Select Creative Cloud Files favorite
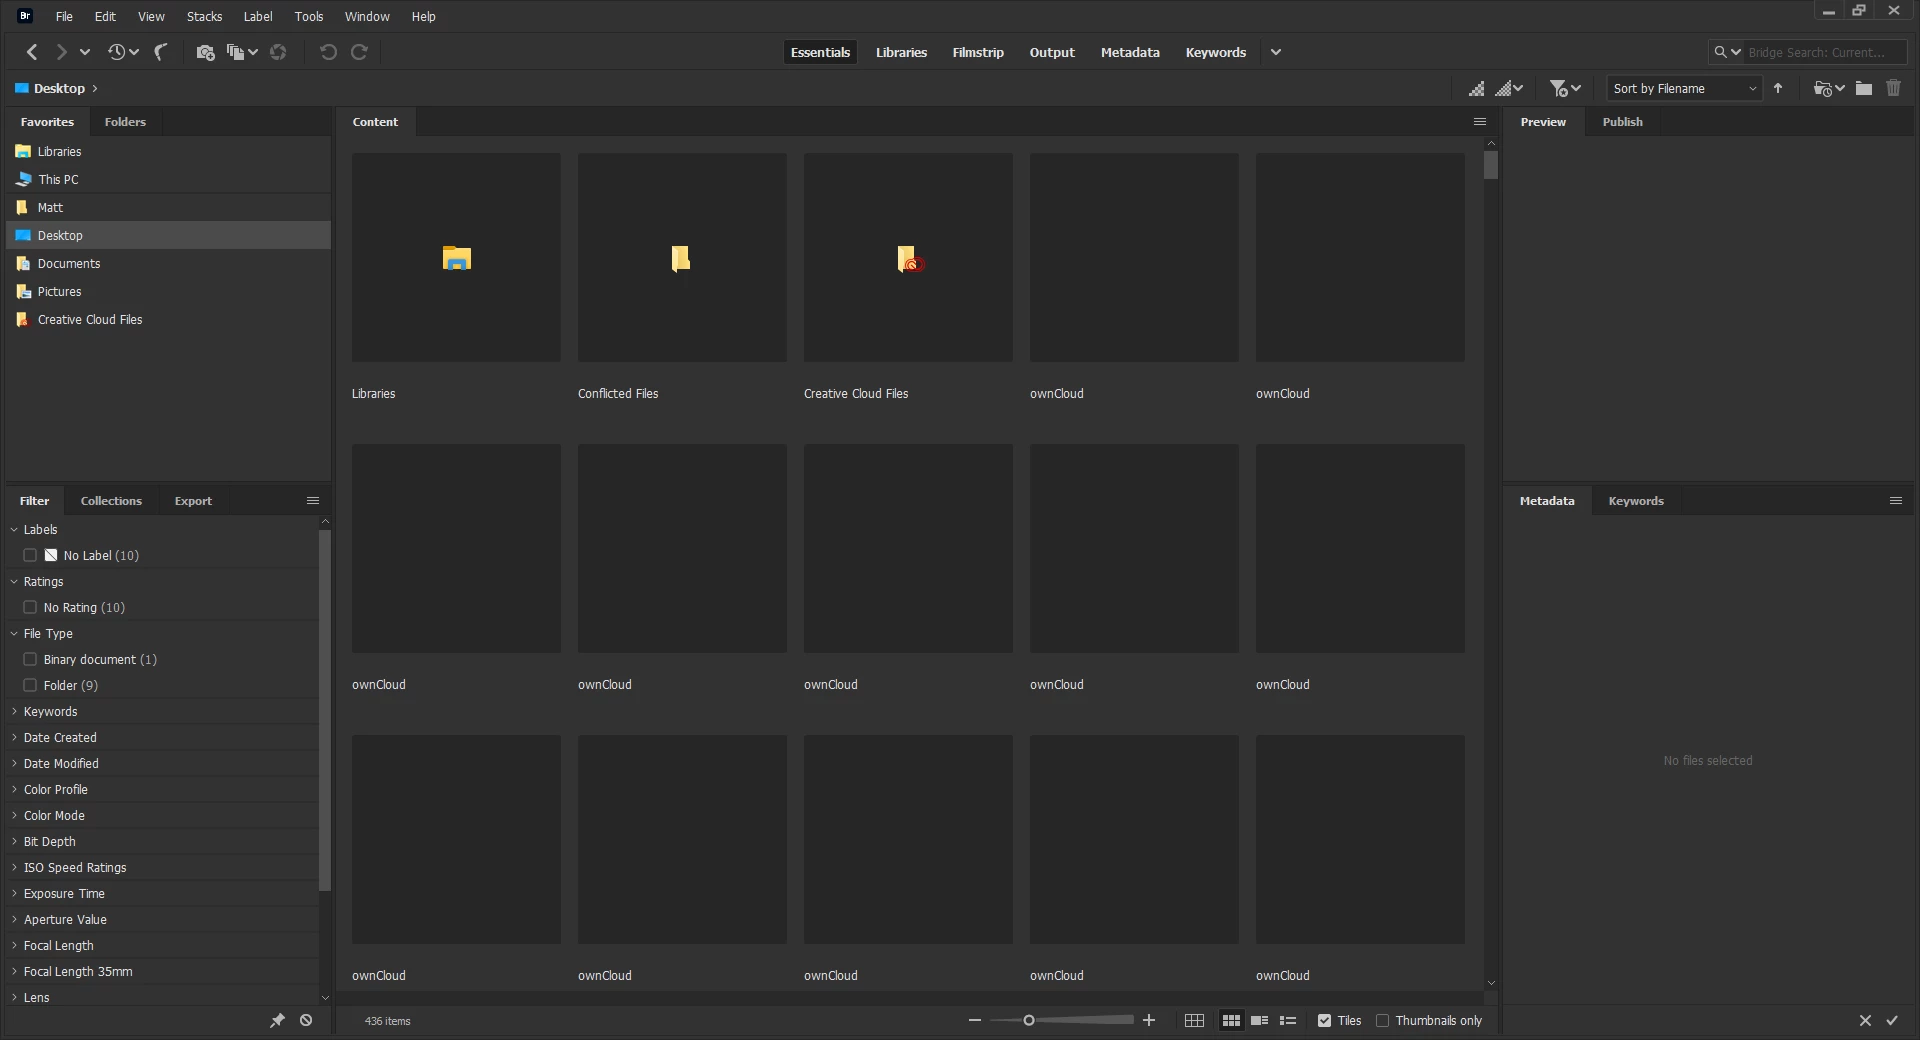 168,319
